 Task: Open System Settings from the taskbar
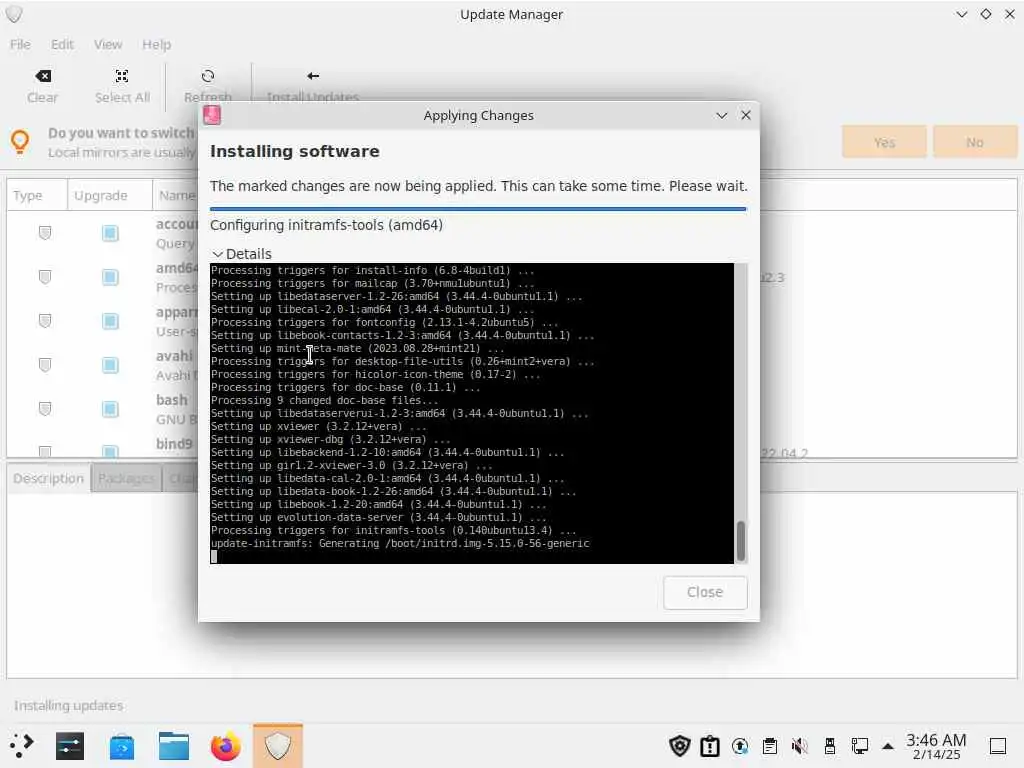pyautogui.click(x=70, y=746)
